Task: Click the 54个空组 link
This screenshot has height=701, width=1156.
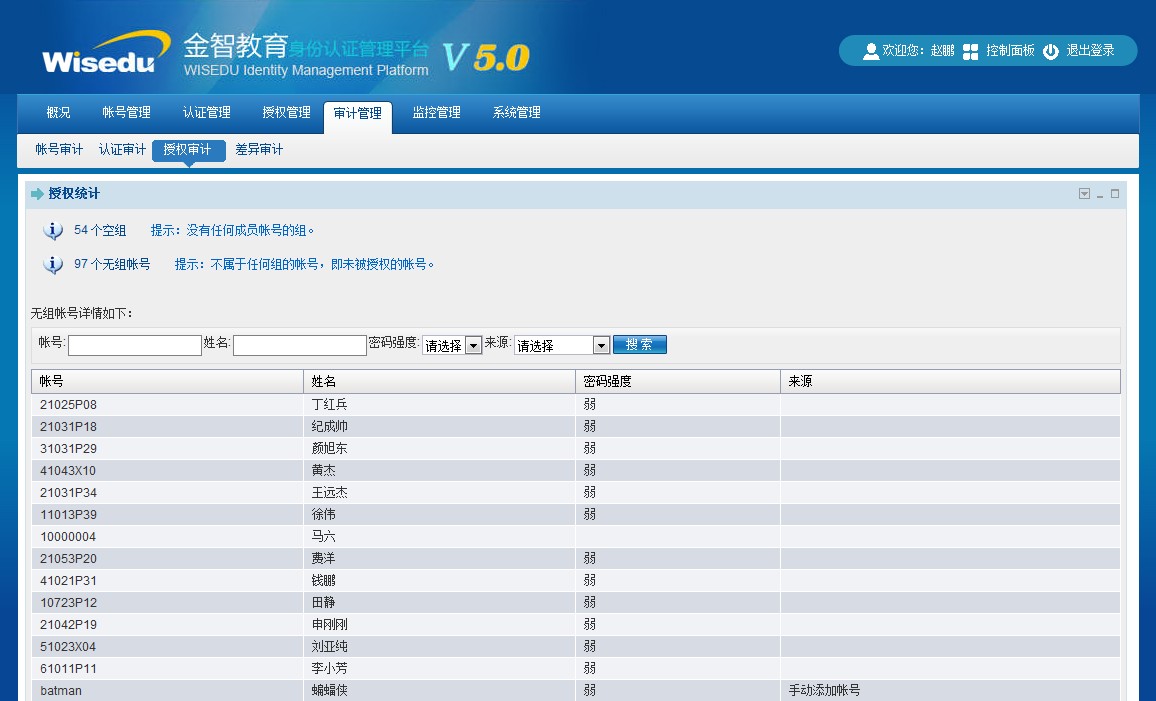Action: (100, 231)
